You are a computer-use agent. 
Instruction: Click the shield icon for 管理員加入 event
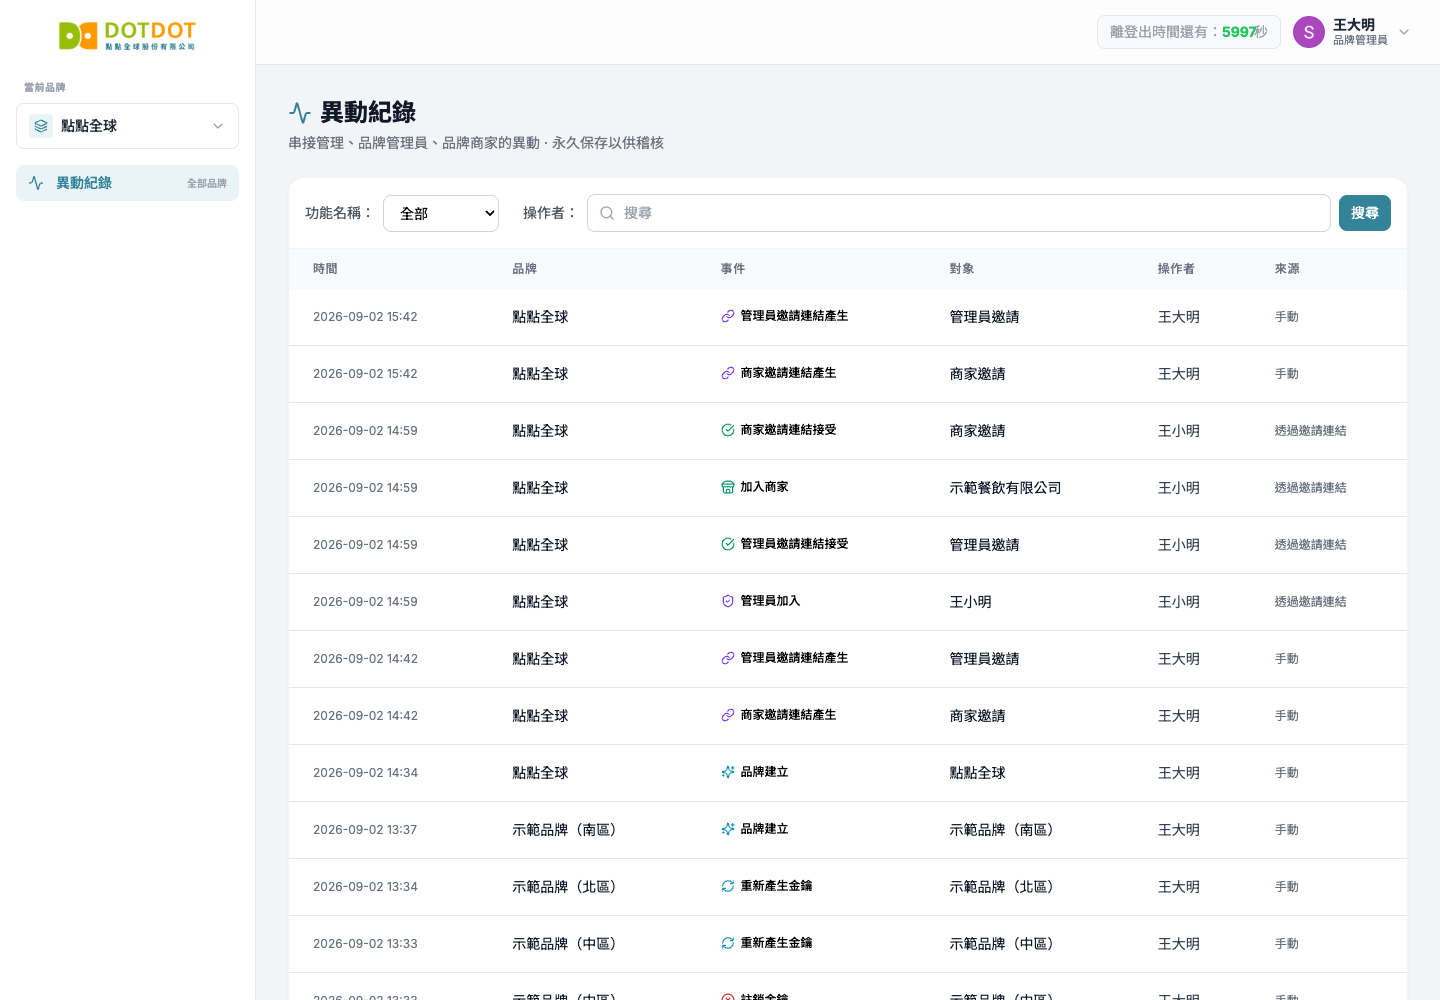(728, 601)
